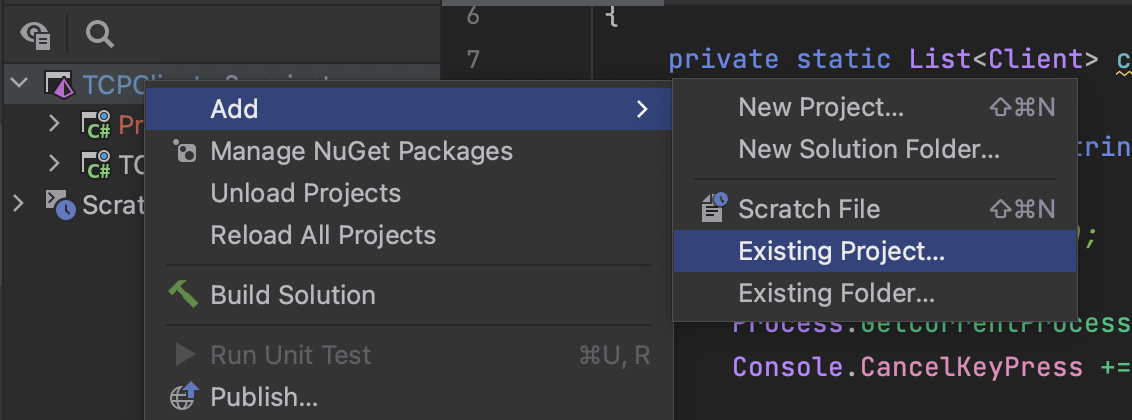Image resolution: width=1132 pixels, height=420 pixels.
Task: Click the NuGet packages icon
Action: click(x=185, y=151)
